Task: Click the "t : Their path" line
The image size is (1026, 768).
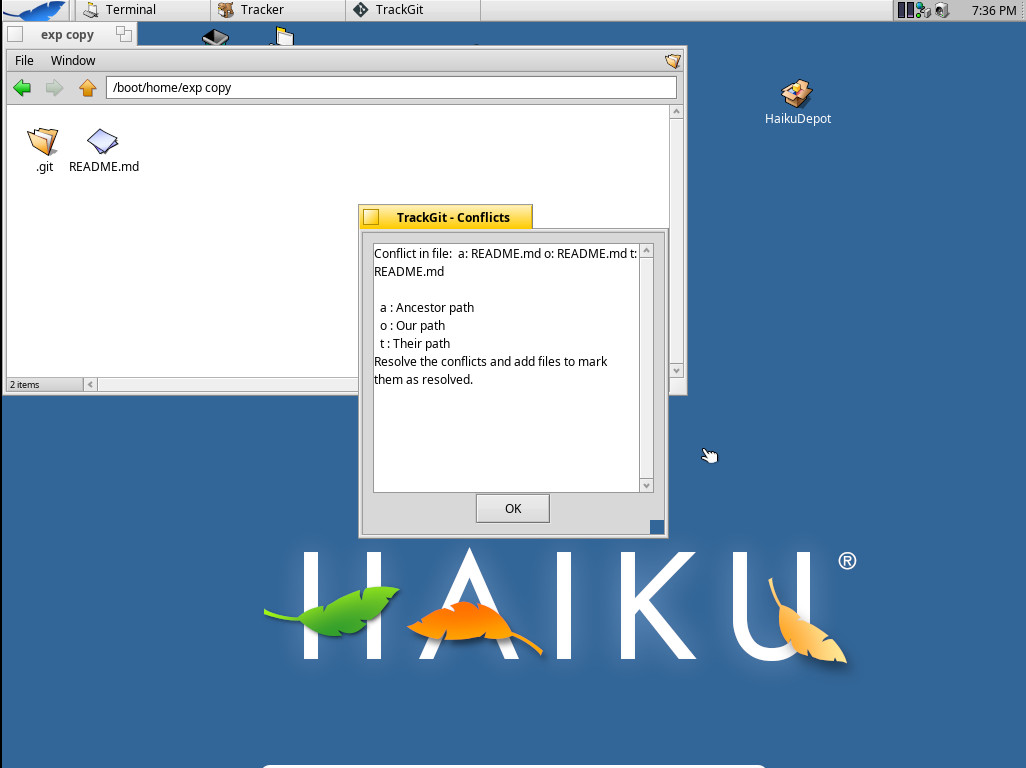Action: (415, 343)
